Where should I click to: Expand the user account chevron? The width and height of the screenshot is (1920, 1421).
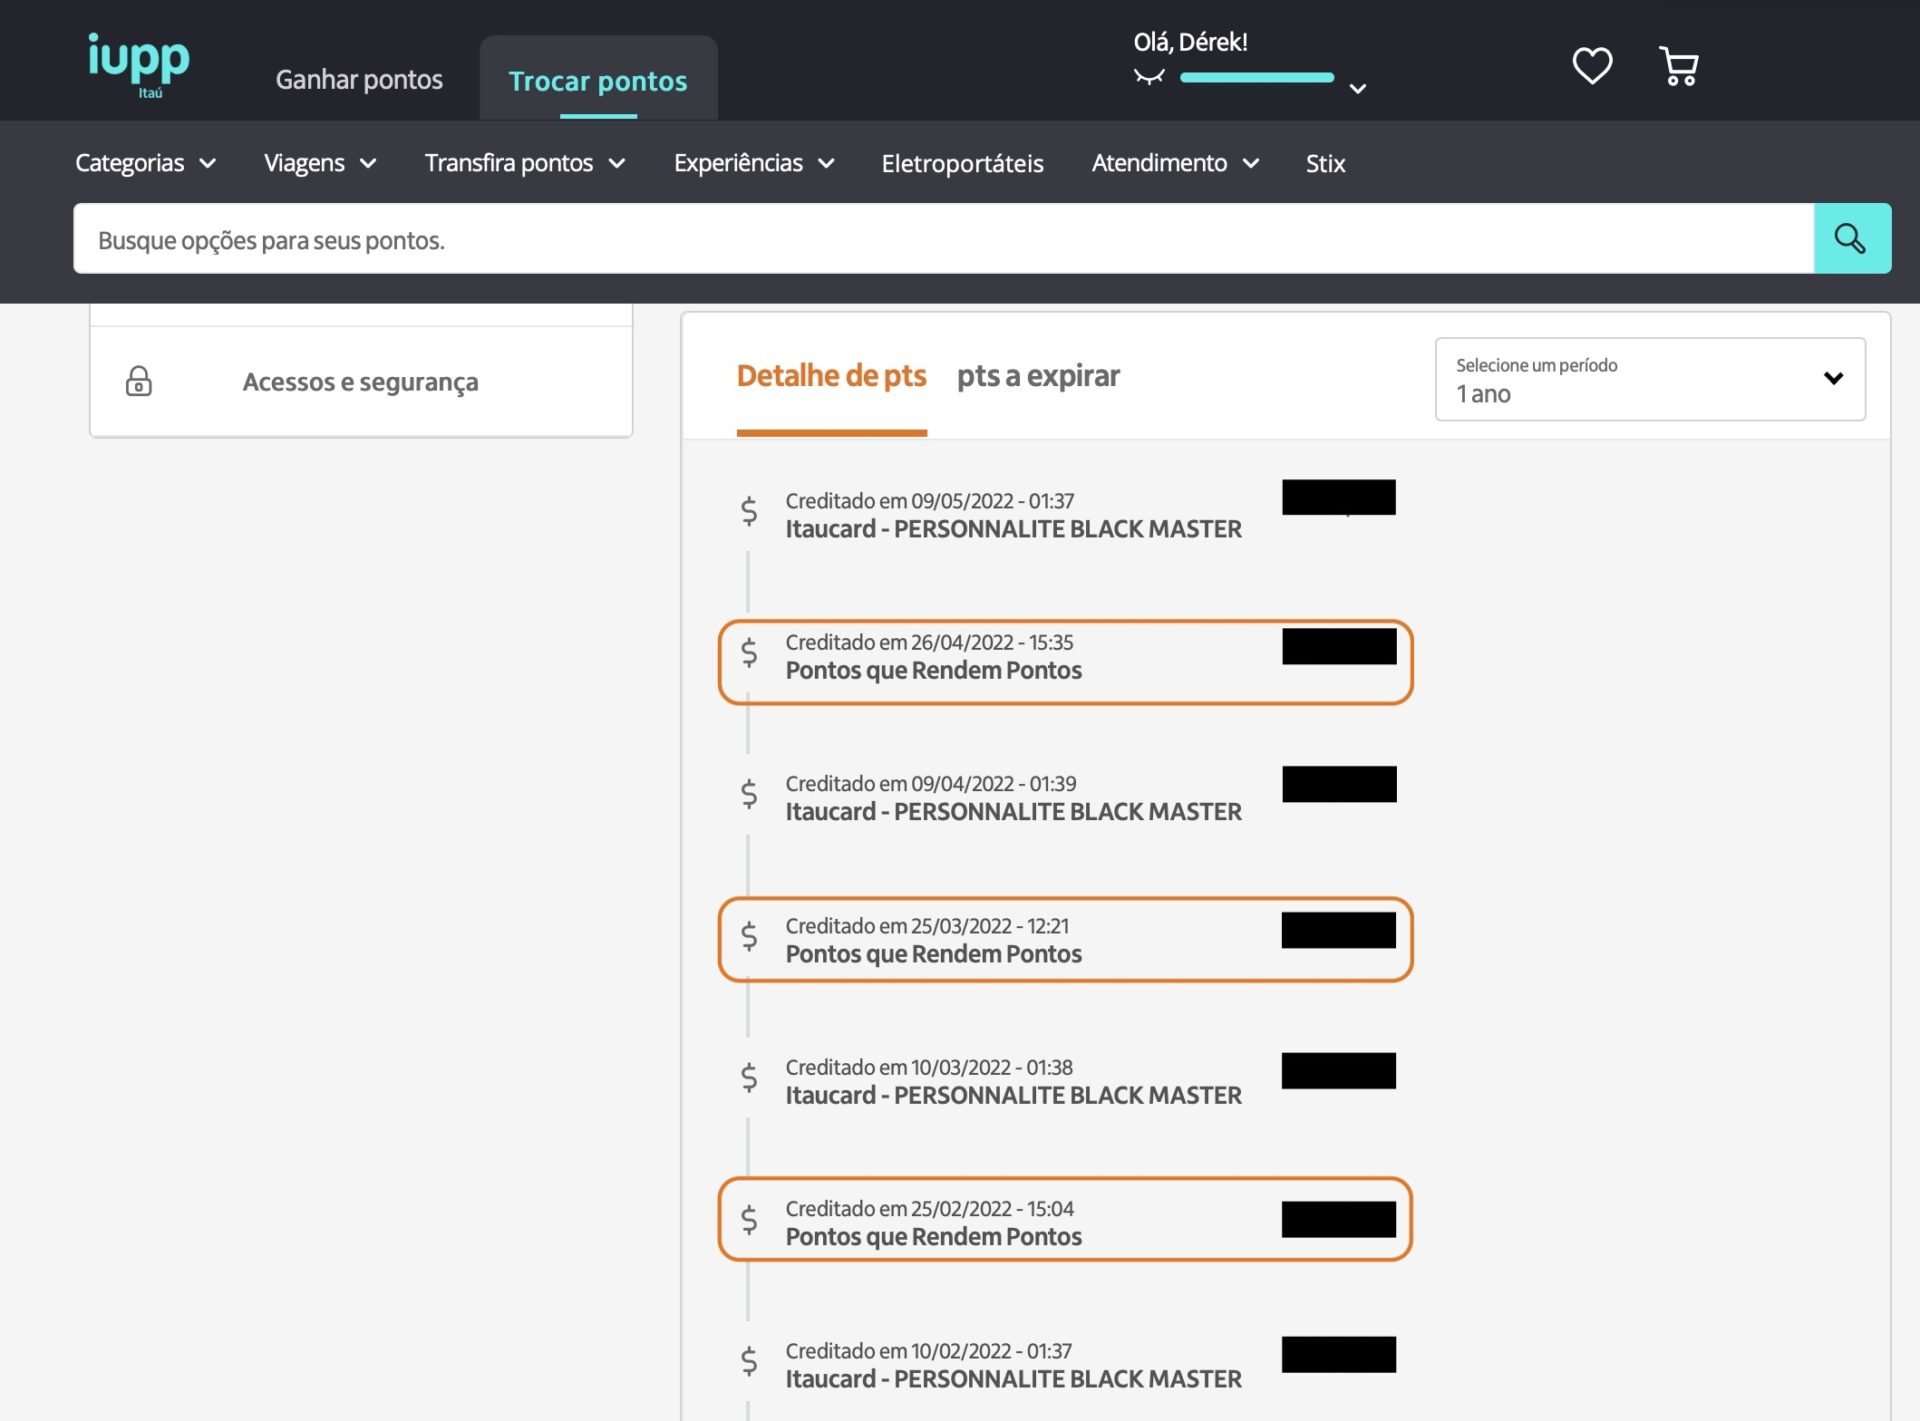(x=1358, y=88)
